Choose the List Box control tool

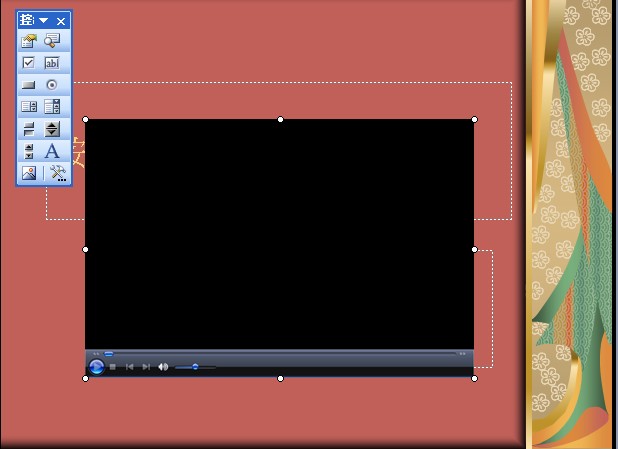point(29,107)
